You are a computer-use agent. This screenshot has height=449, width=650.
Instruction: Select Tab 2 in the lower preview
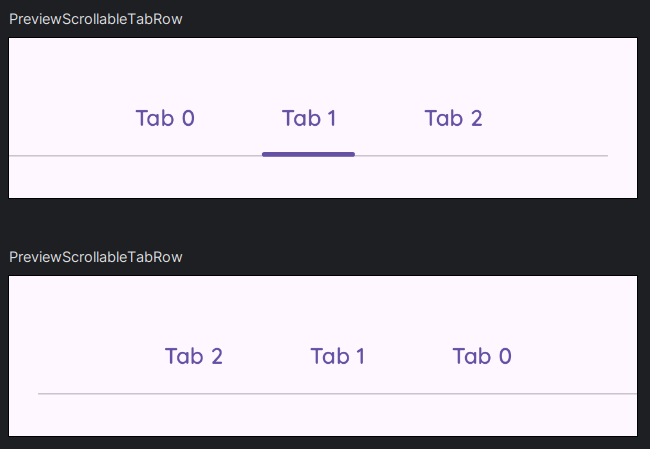click(x=194, y=356)
